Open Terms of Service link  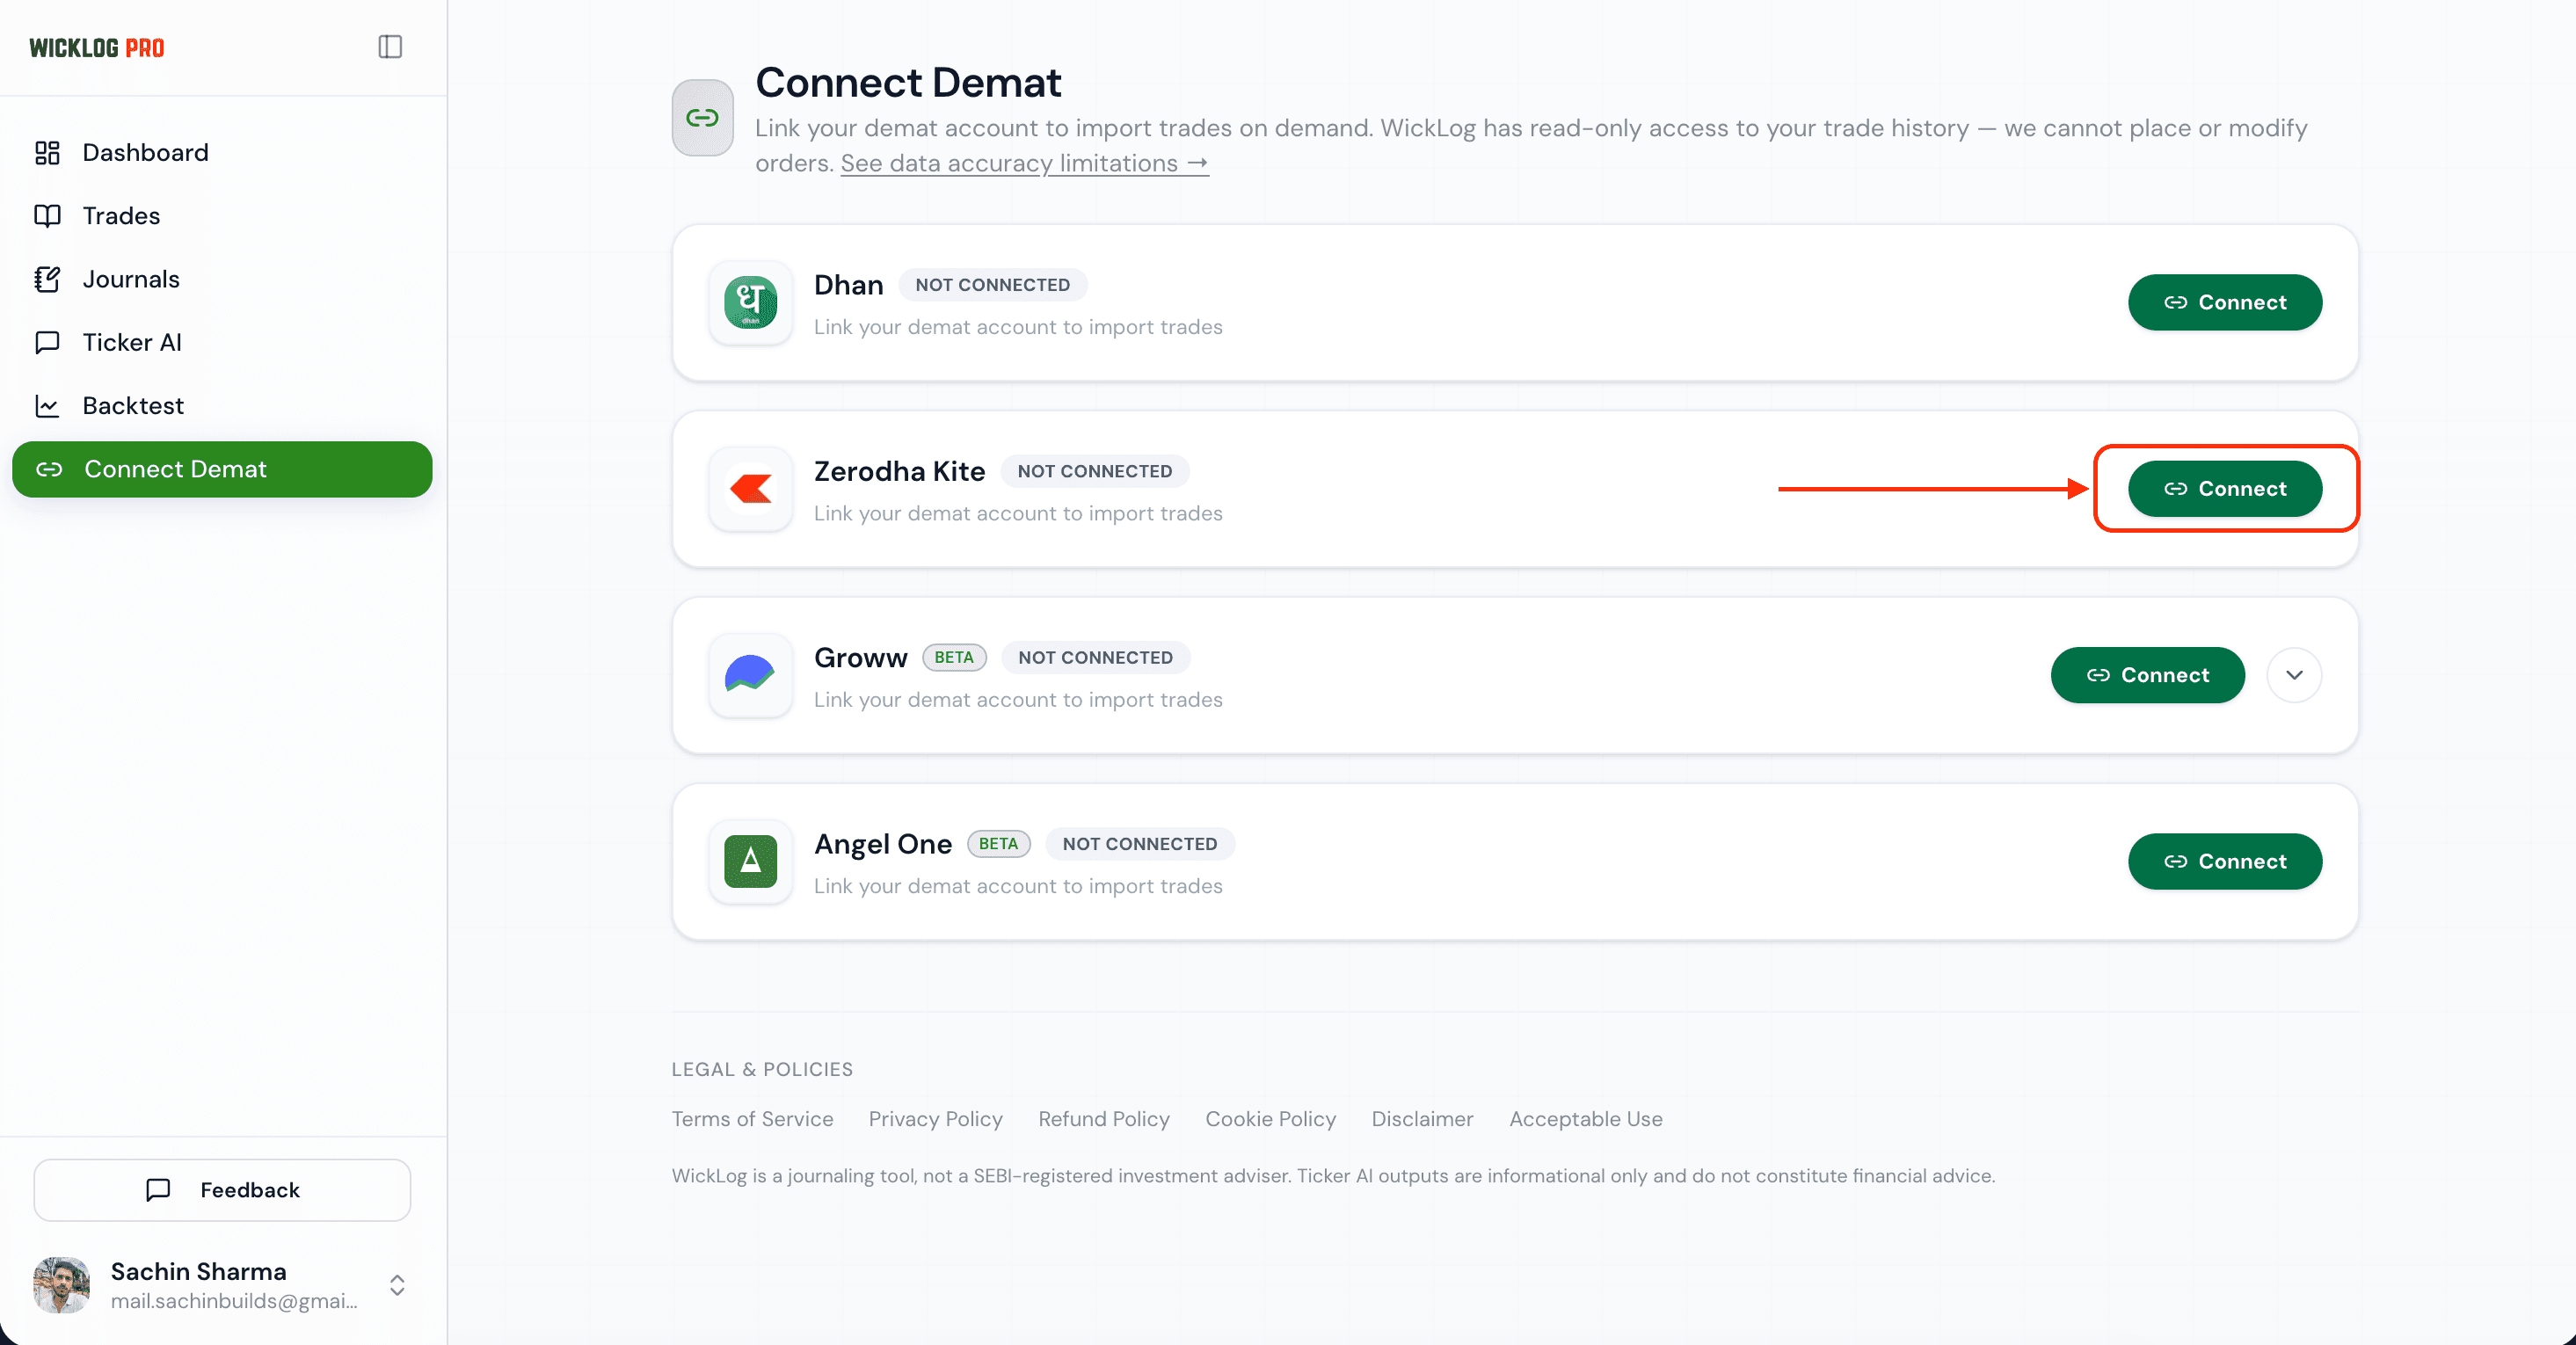752,1119
